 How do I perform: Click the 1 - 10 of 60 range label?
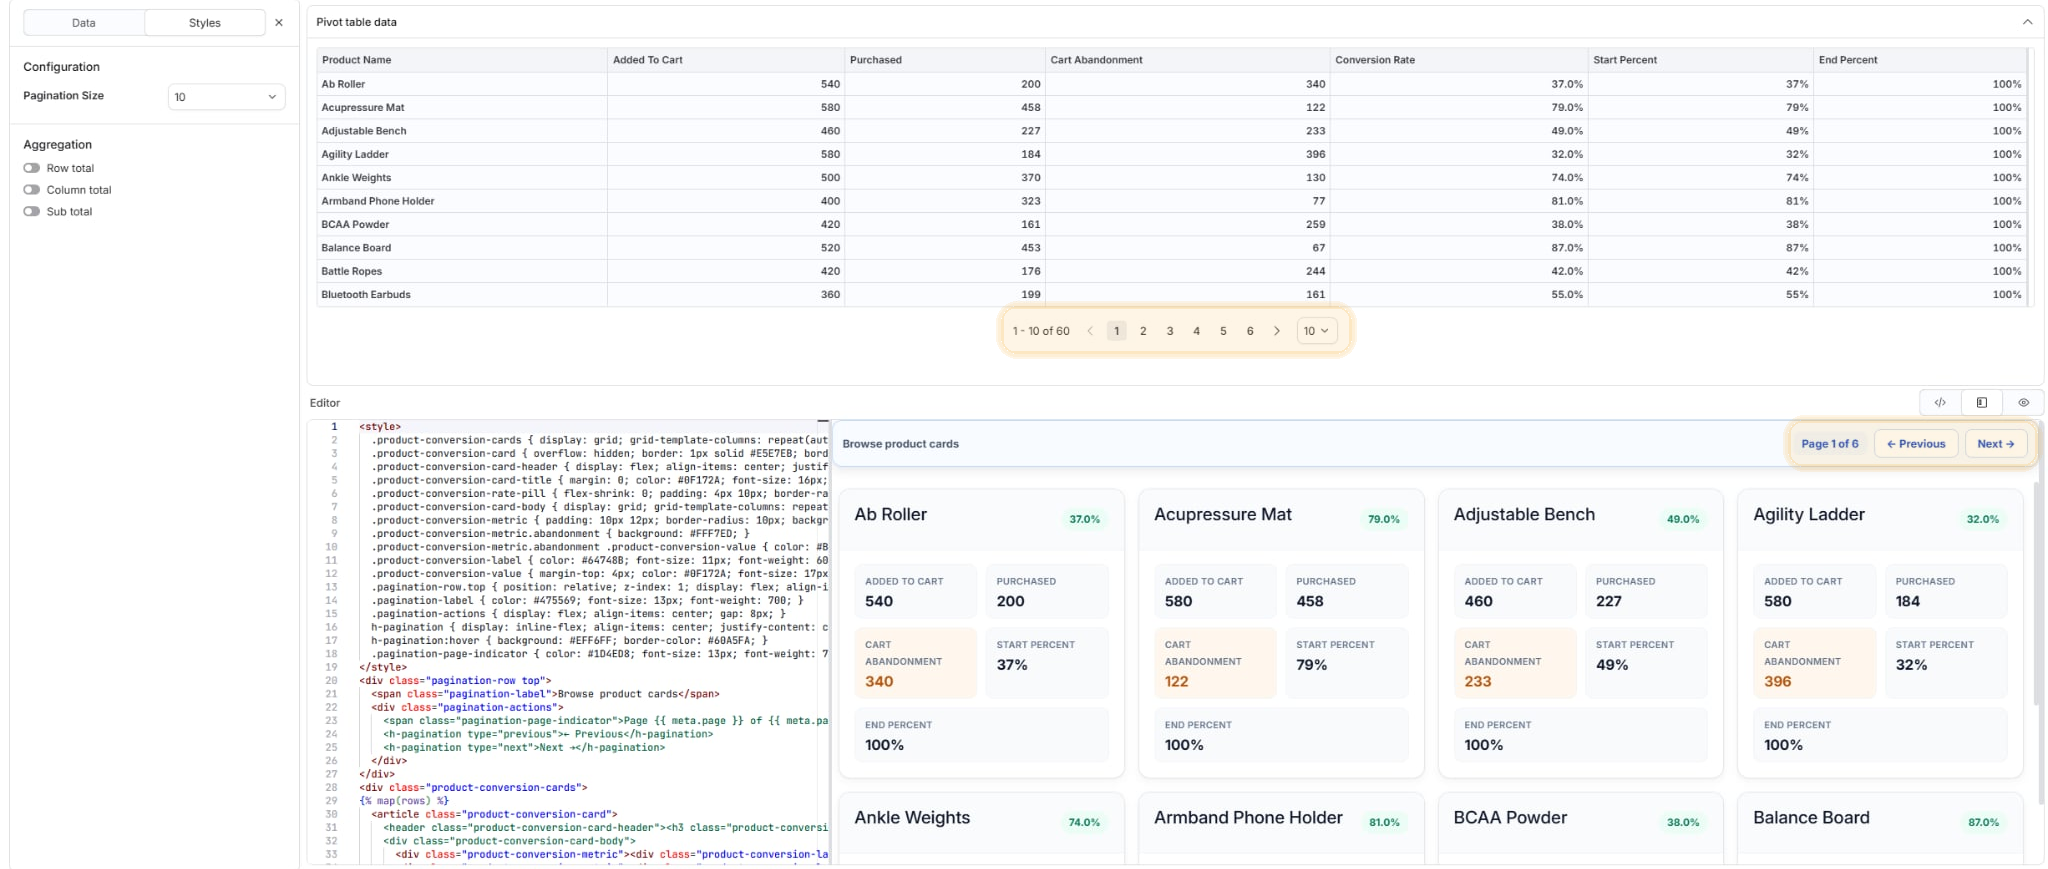tap(1041, 331)
